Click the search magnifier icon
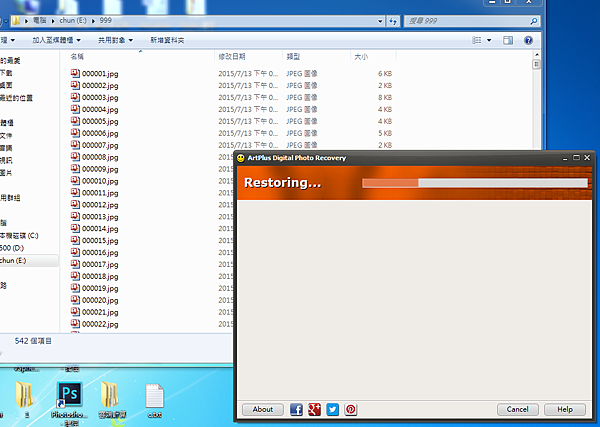Viewport: 600px width, 427px height. tap(534, 21)
